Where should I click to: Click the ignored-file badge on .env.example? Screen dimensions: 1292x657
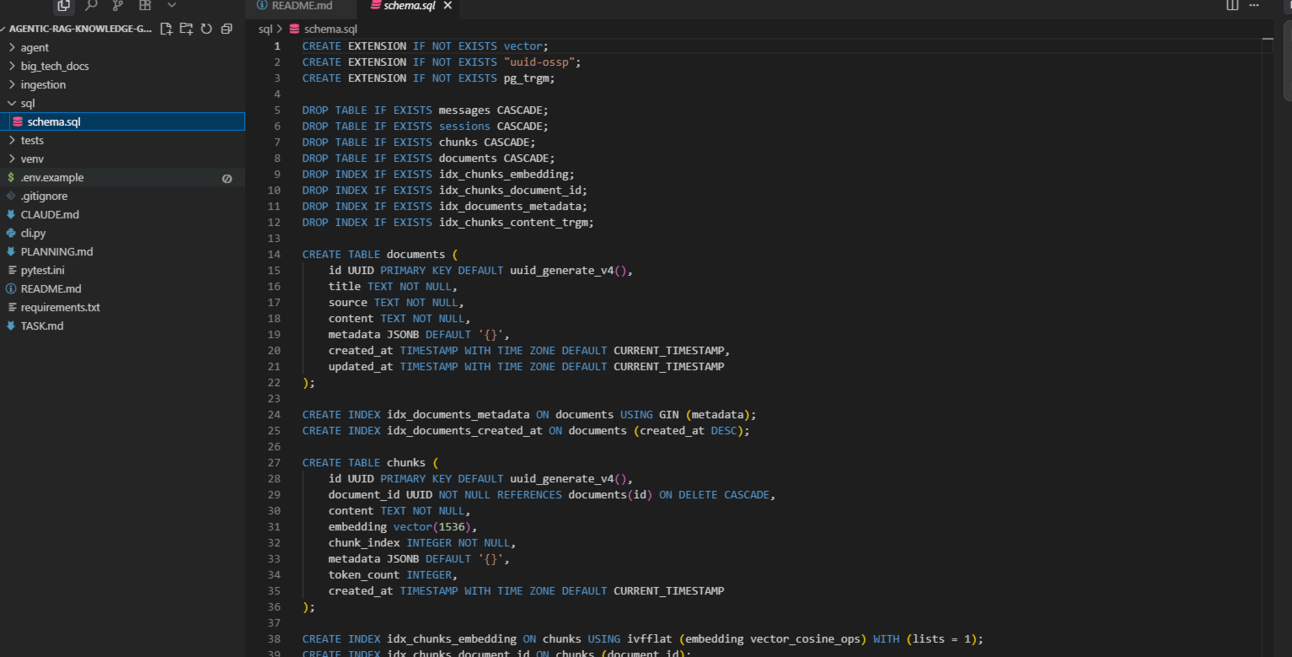[x=227, y=178]
